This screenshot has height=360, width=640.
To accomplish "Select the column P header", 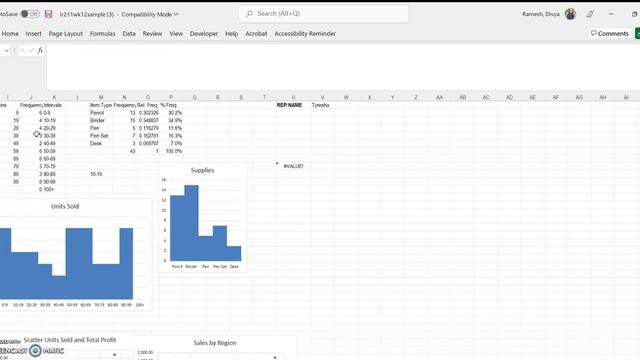I will coord(171,97).
